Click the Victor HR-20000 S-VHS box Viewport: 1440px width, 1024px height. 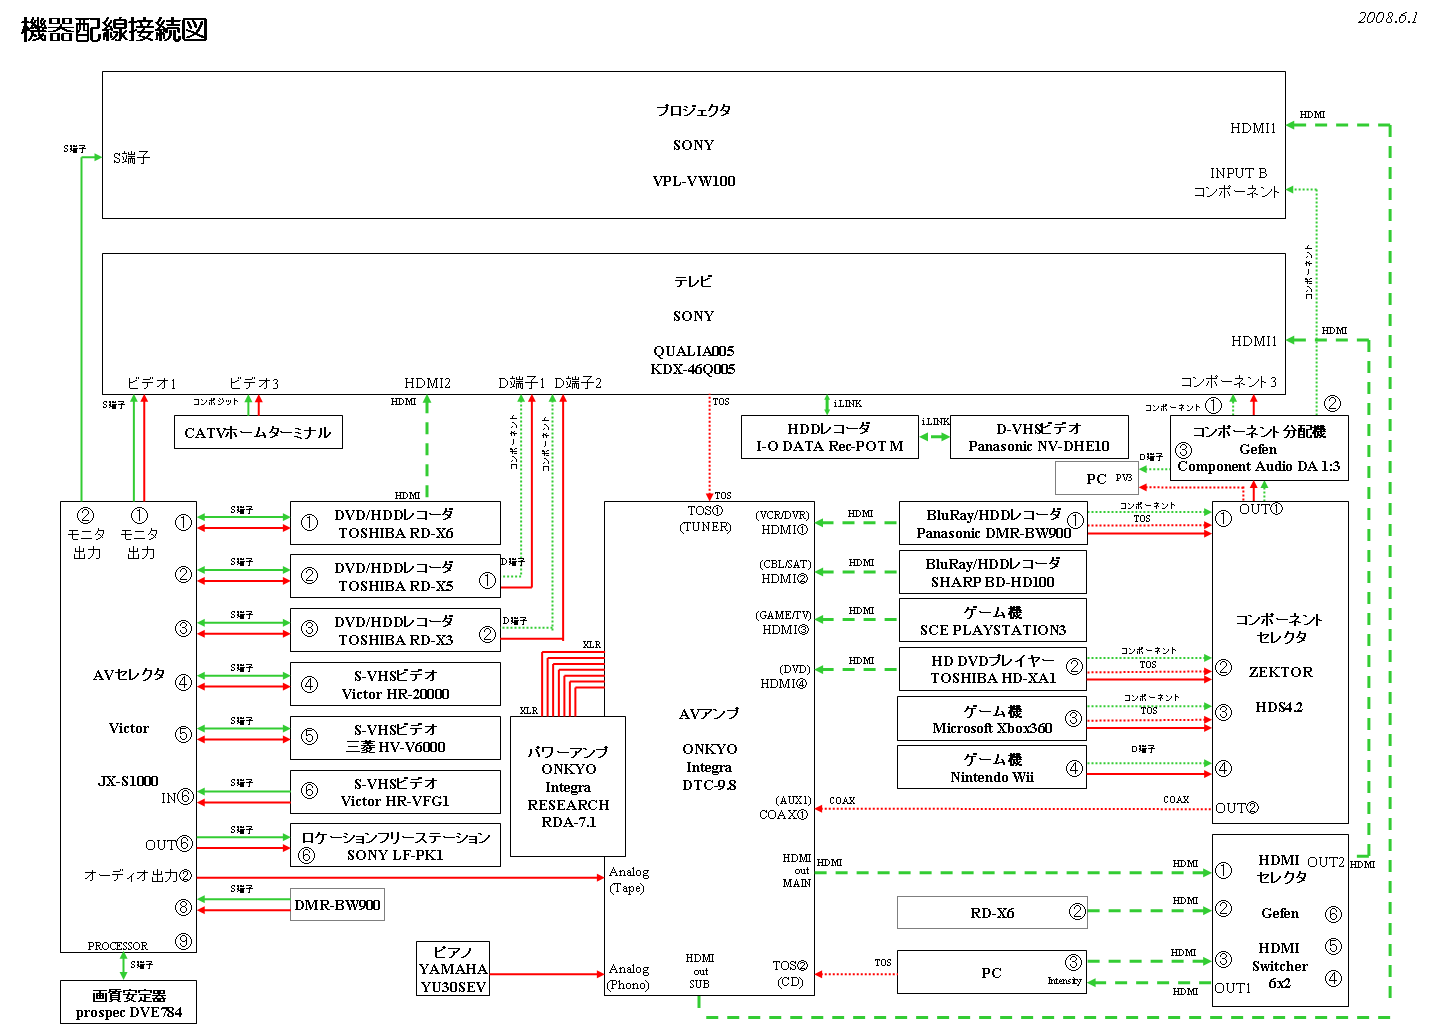click(x=395, y=685)
